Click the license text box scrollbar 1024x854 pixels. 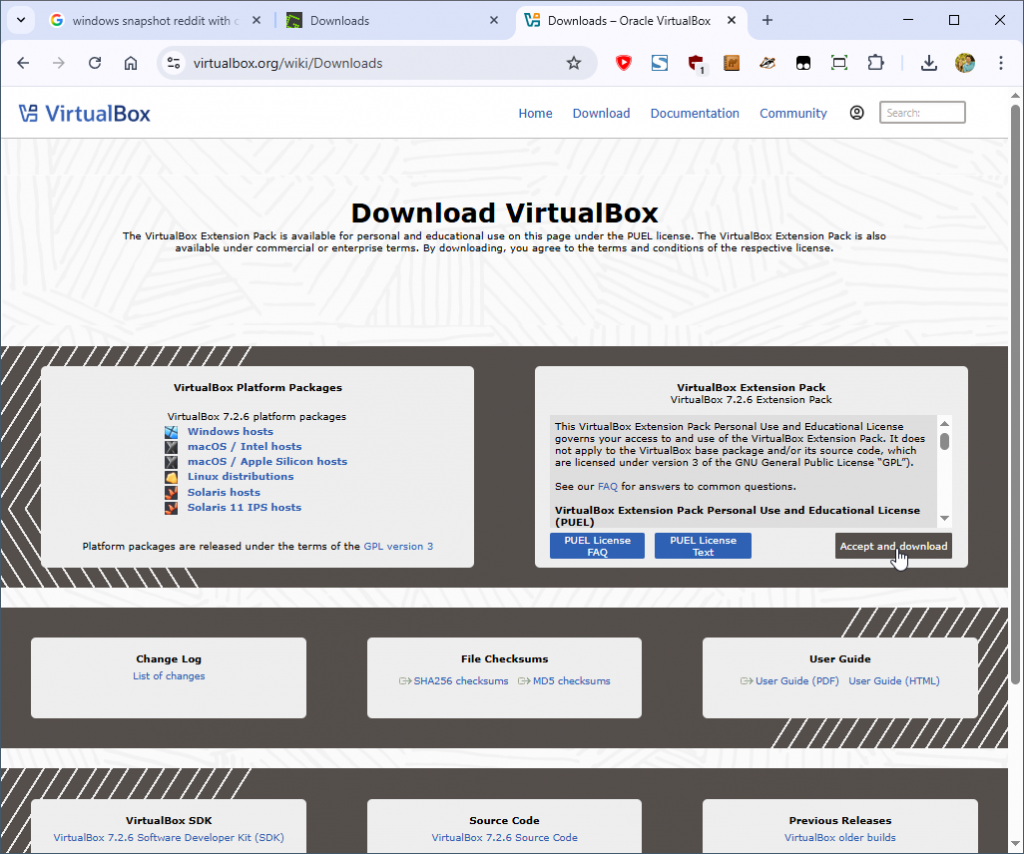coord(944,470)
